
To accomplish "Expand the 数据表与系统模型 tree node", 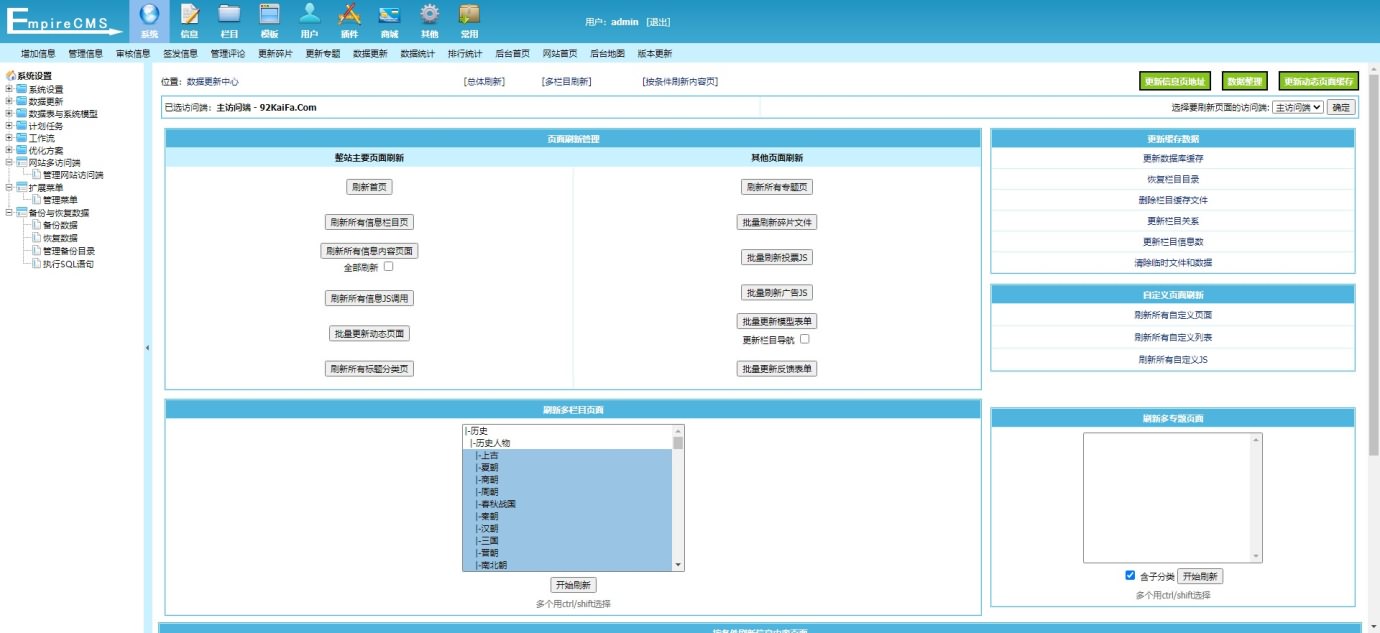I will (9, 113).
